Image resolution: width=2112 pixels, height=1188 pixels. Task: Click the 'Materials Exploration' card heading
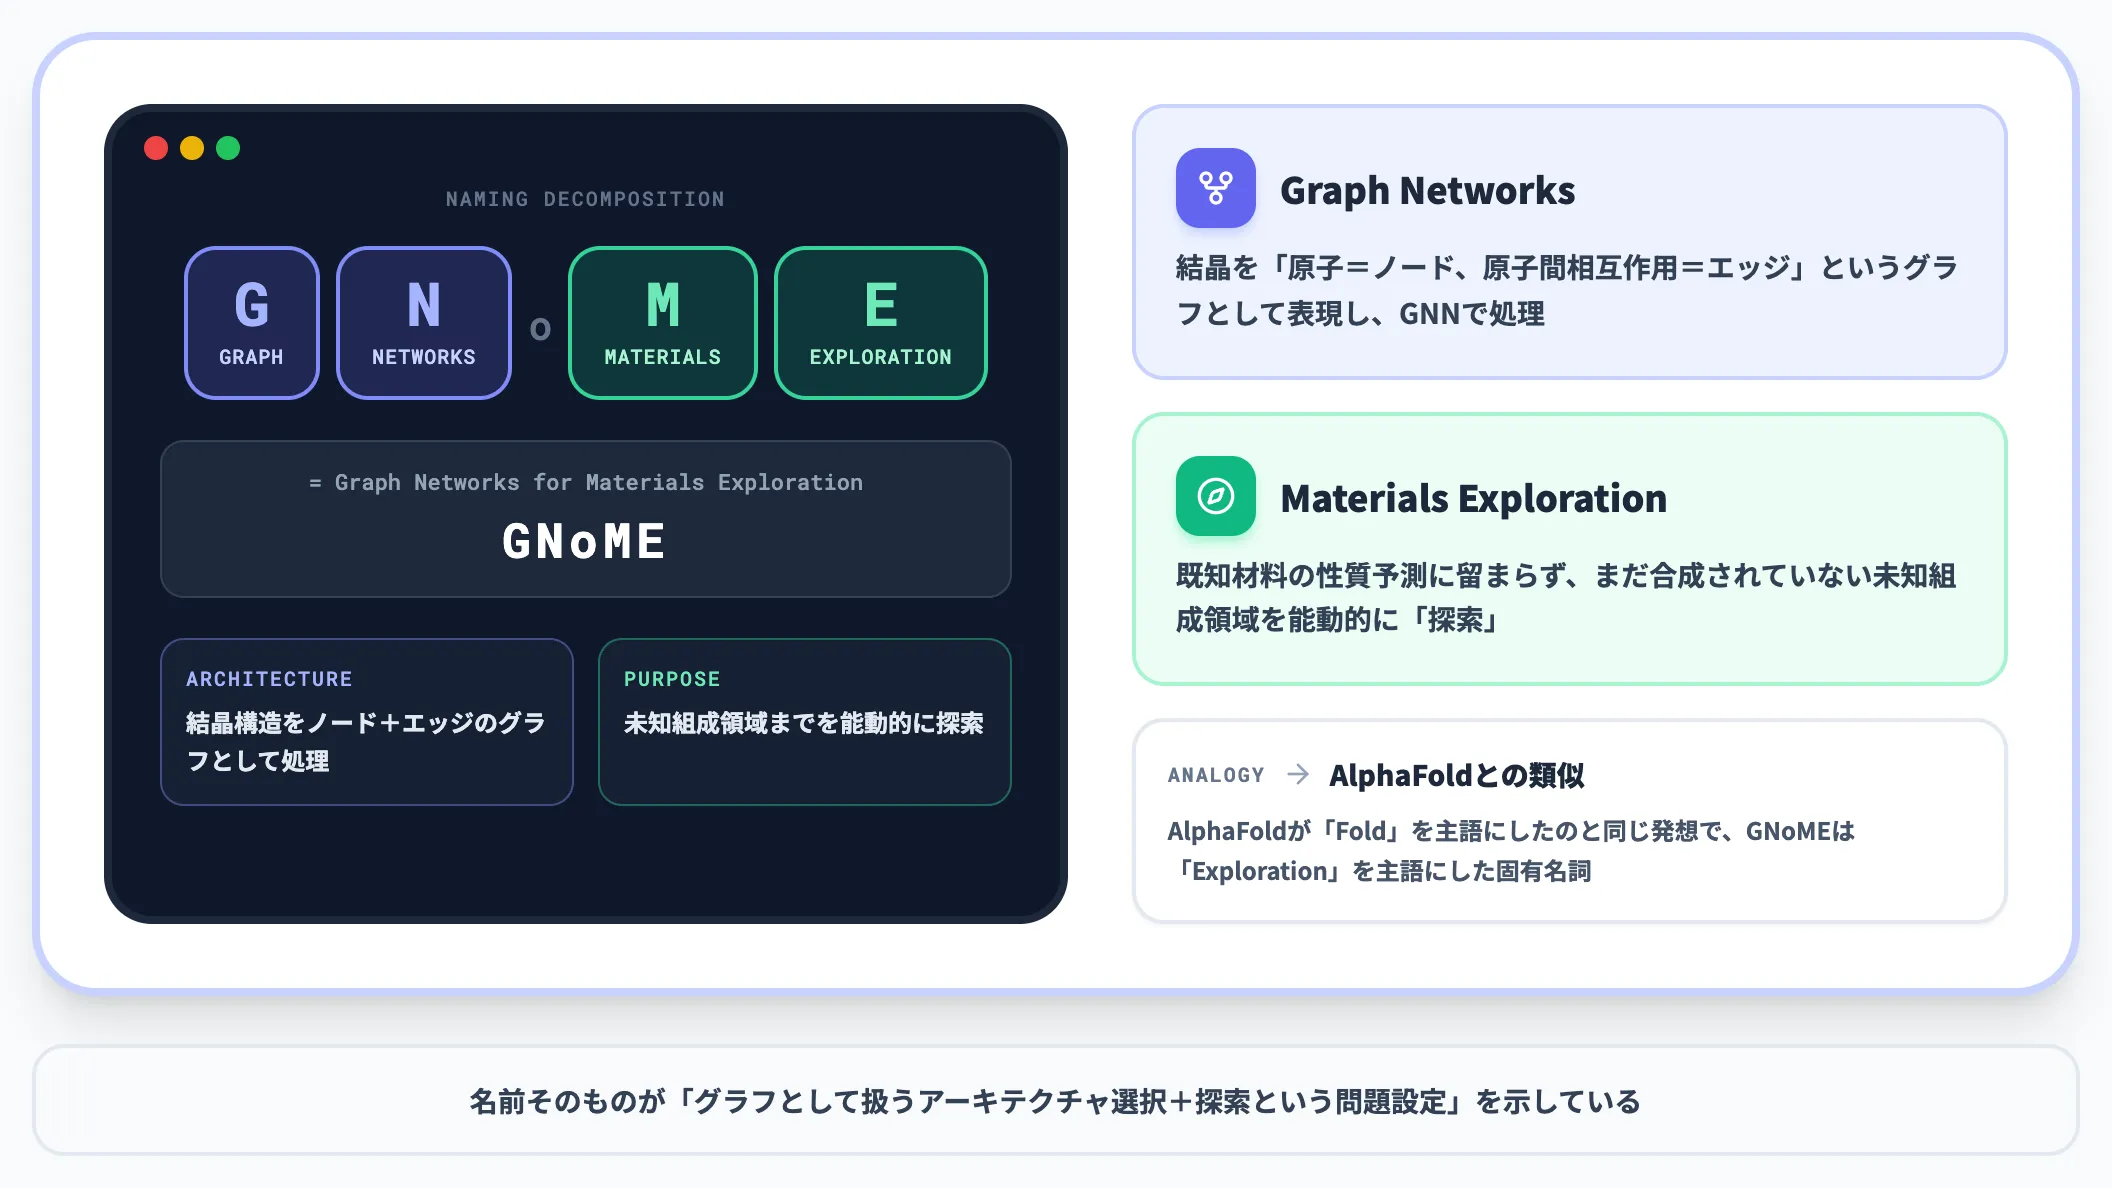tap(1473, 498)
